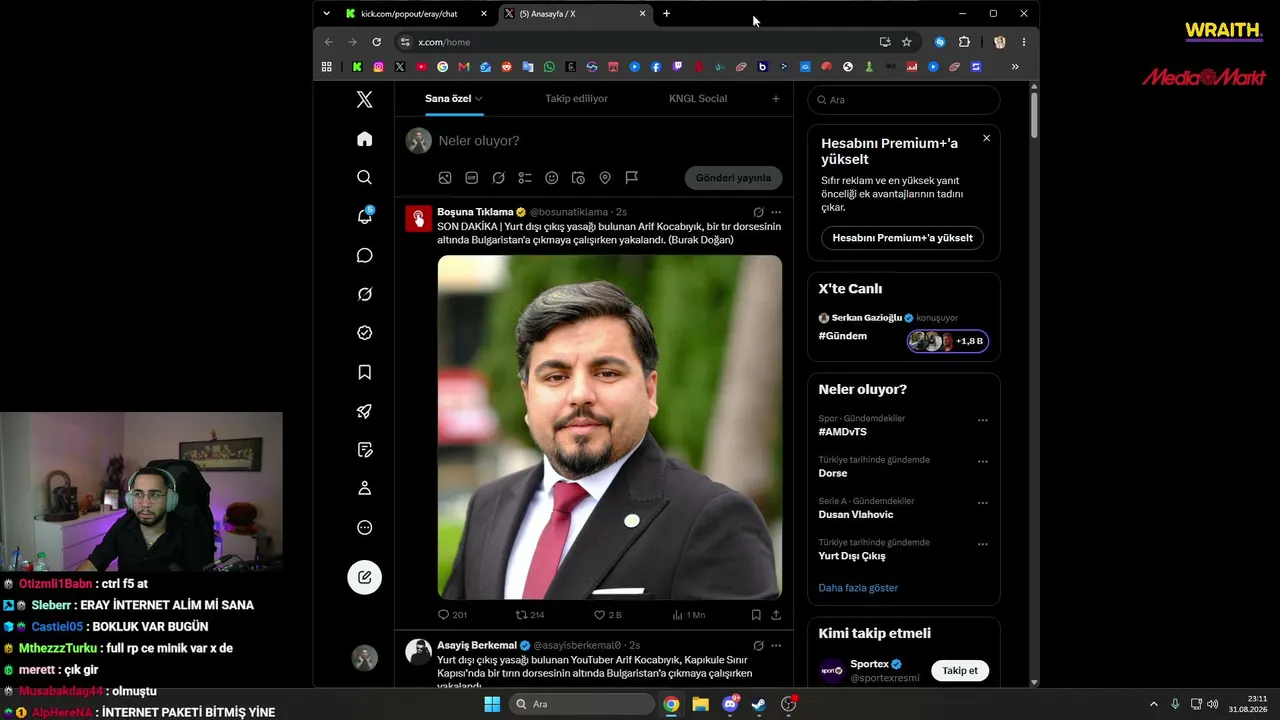
Task: Open Windows Start menu
Action: tap(492, 704)
